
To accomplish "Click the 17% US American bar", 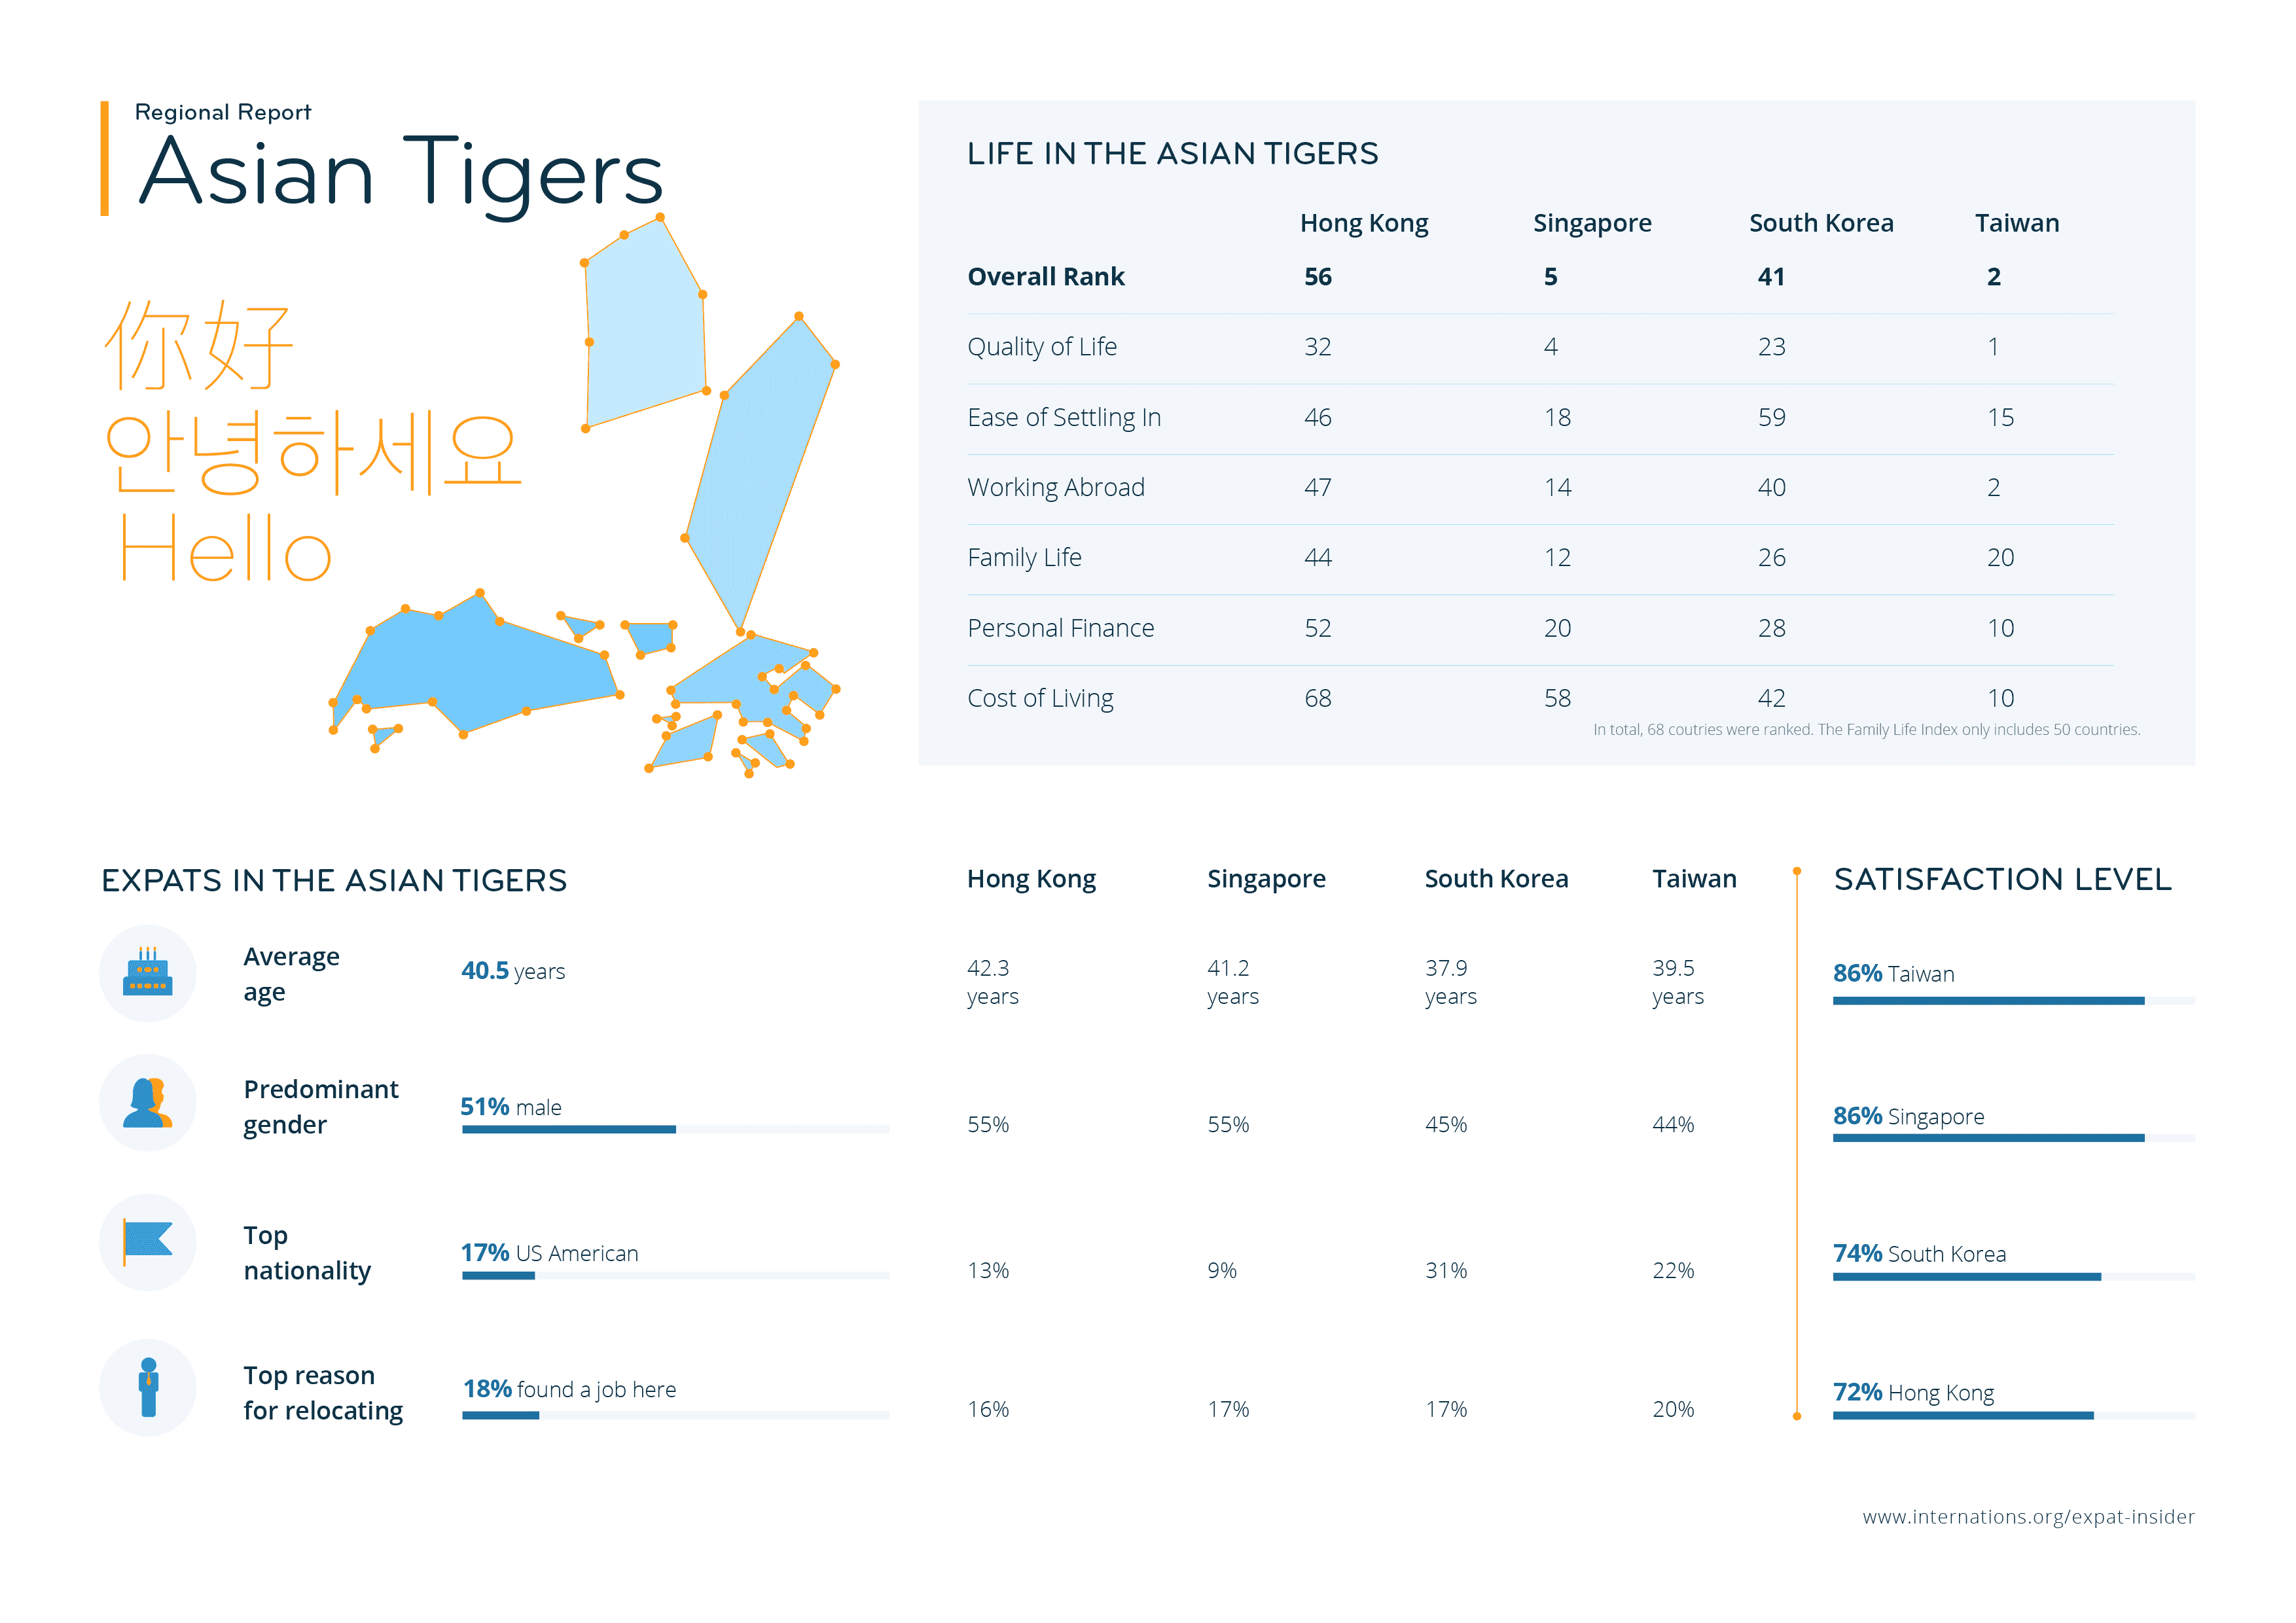I will pyautogui.click(x=498, y=1275).
